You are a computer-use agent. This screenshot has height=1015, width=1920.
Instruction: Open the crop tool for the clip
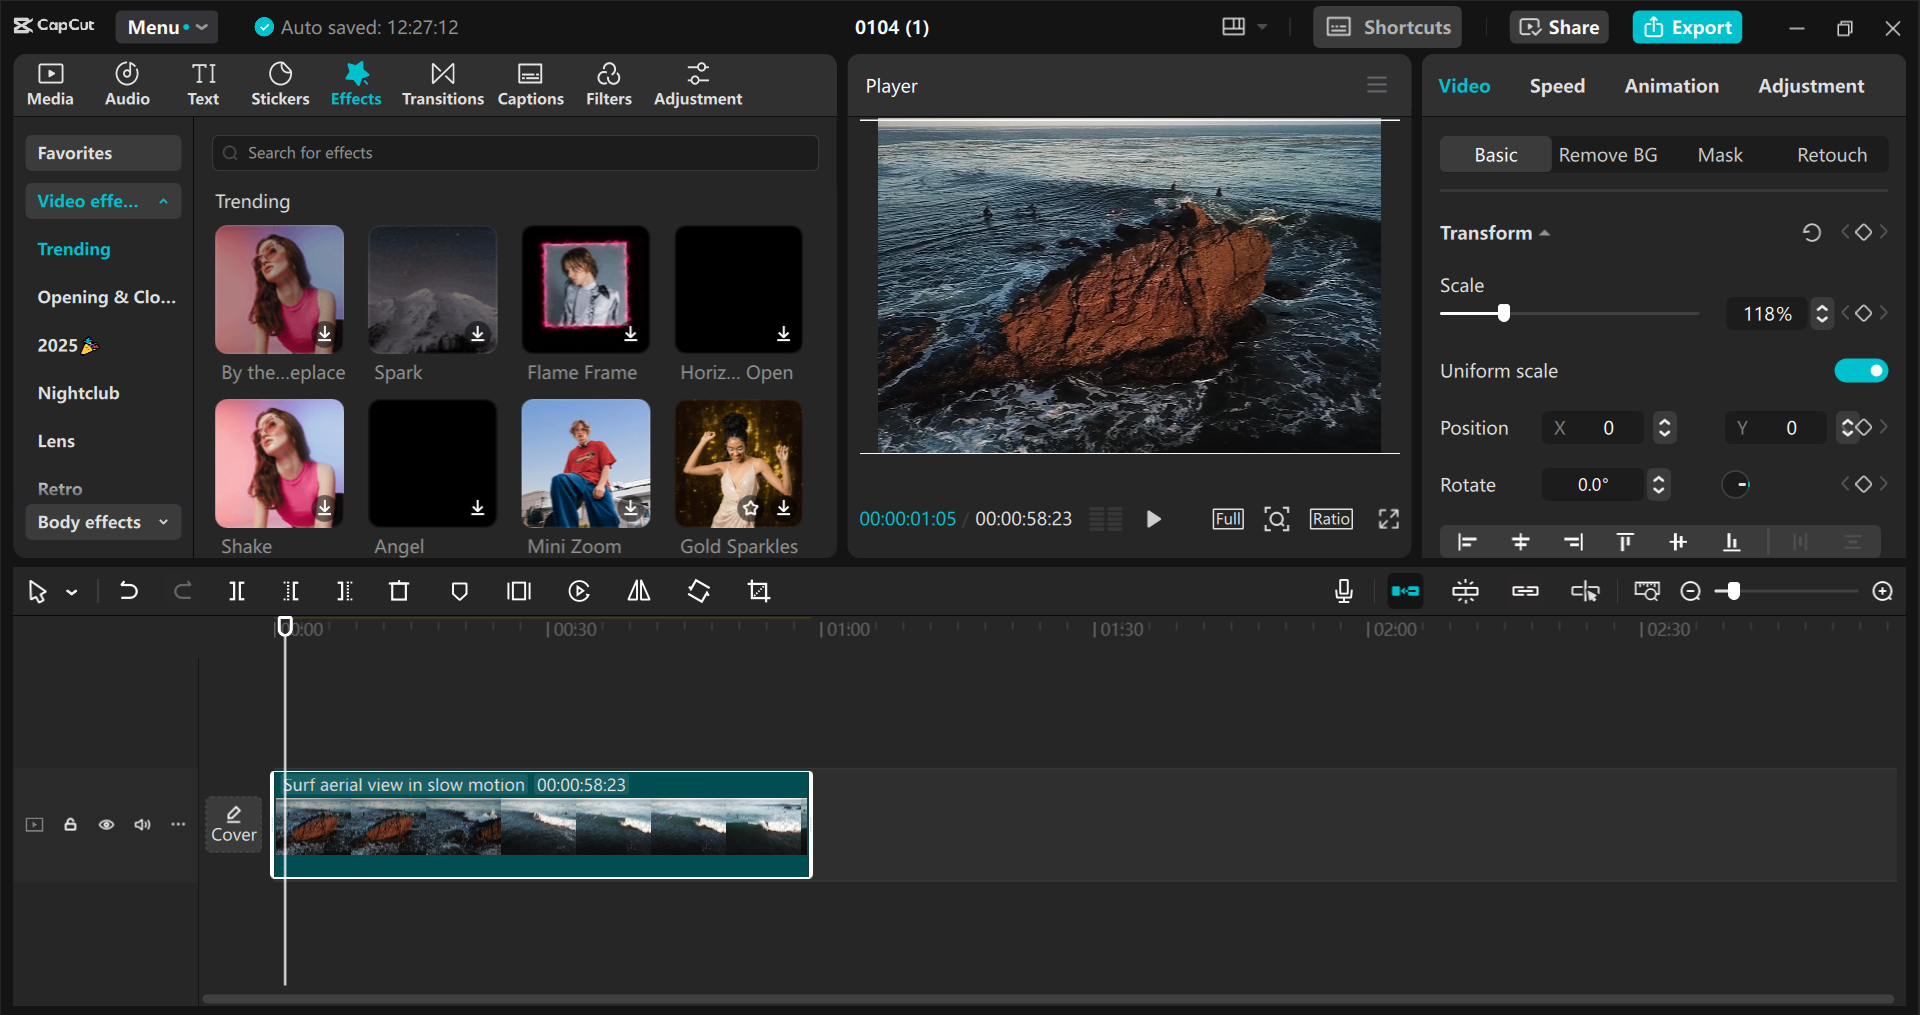[x=759, y=591]
